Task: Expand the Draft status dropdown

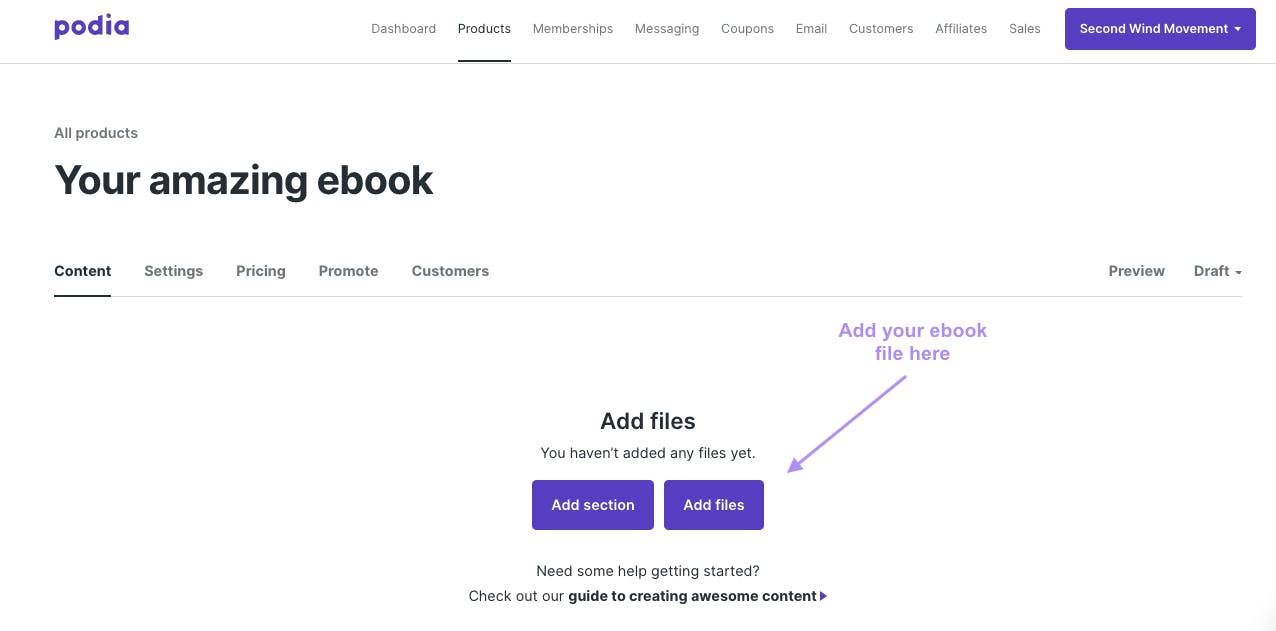Action: (1217, 271)
